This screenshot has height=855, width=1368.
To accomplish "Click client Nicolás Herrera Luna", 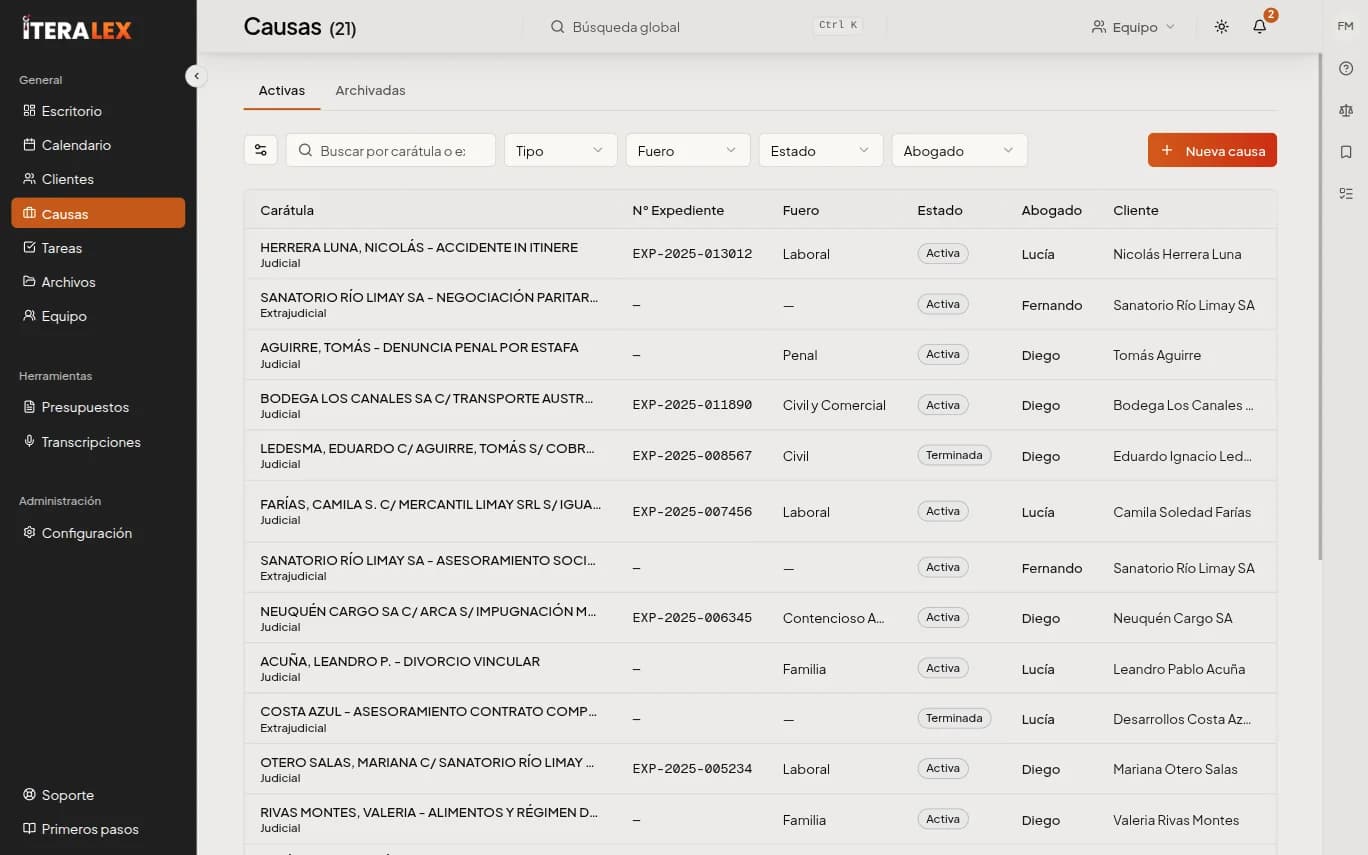I will click(x=1177, y=254).
